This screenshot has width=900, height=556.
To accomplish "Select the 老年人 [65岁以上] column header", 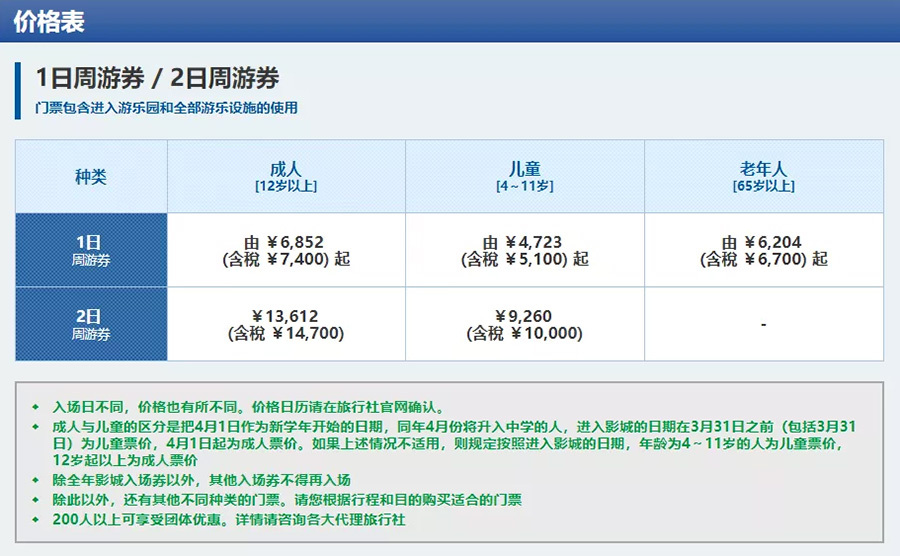I will 763,176.
